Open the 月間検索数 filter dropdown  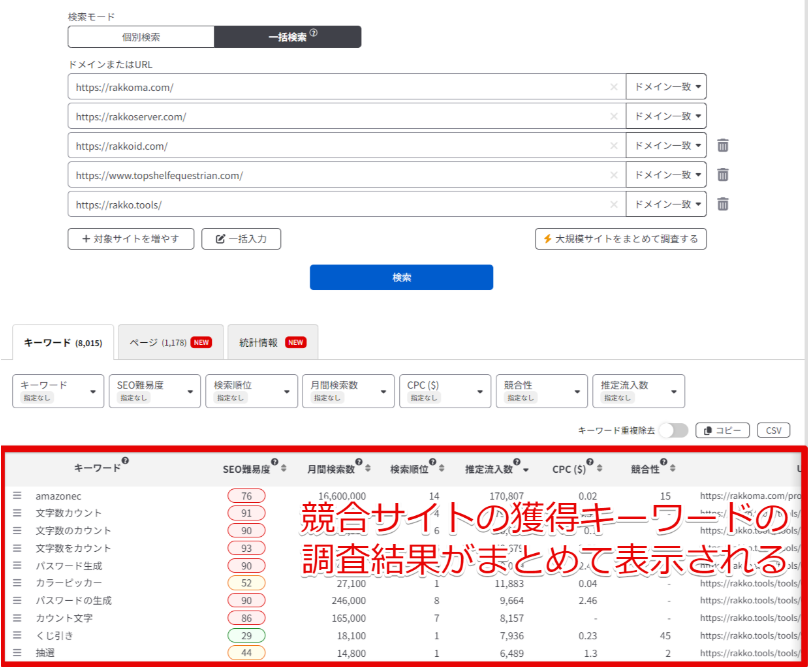coord(347,391)
